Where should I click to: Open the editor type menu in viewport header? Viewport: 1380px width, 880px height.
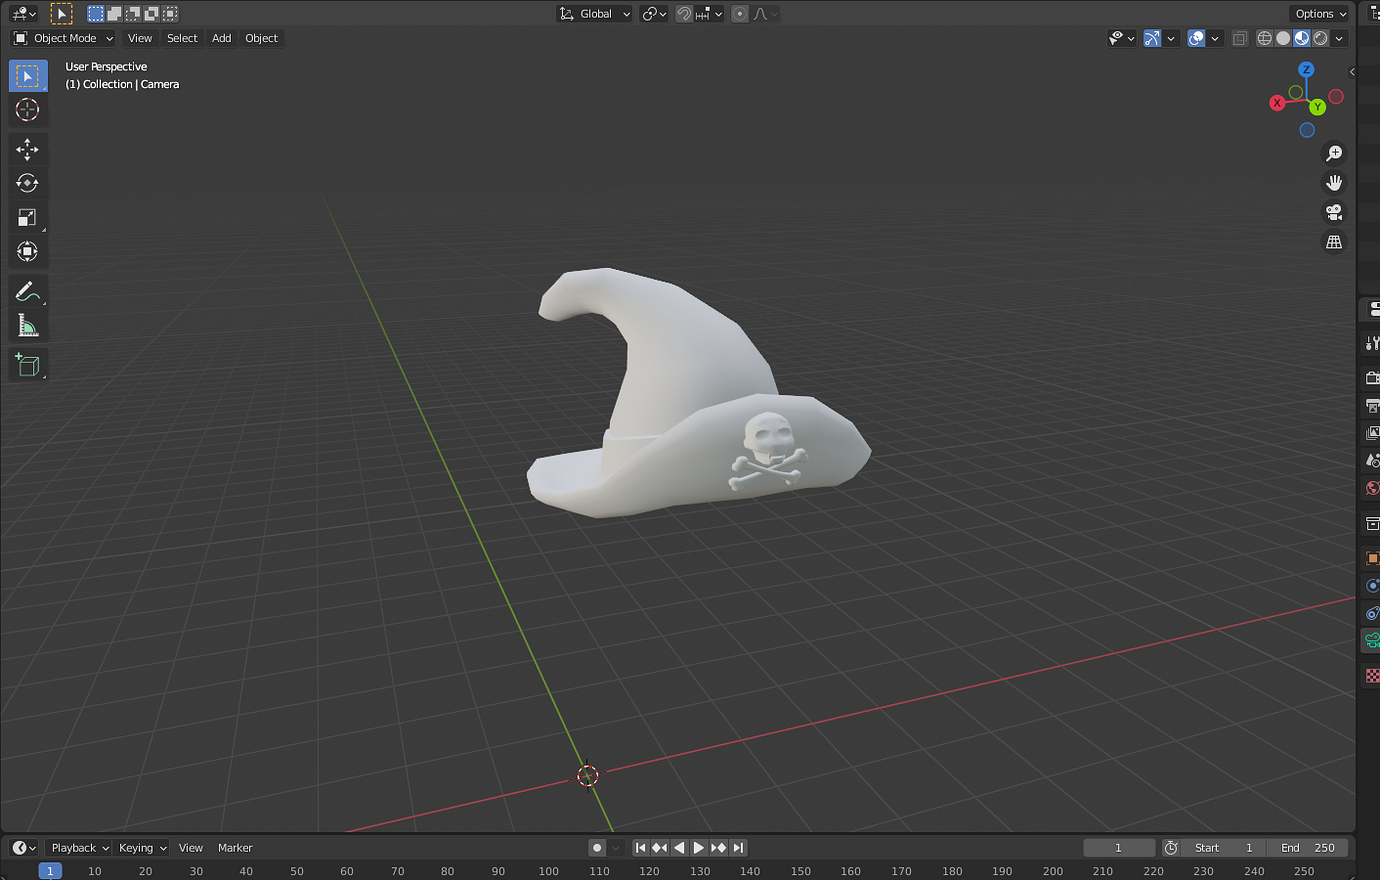pos(24,13)
